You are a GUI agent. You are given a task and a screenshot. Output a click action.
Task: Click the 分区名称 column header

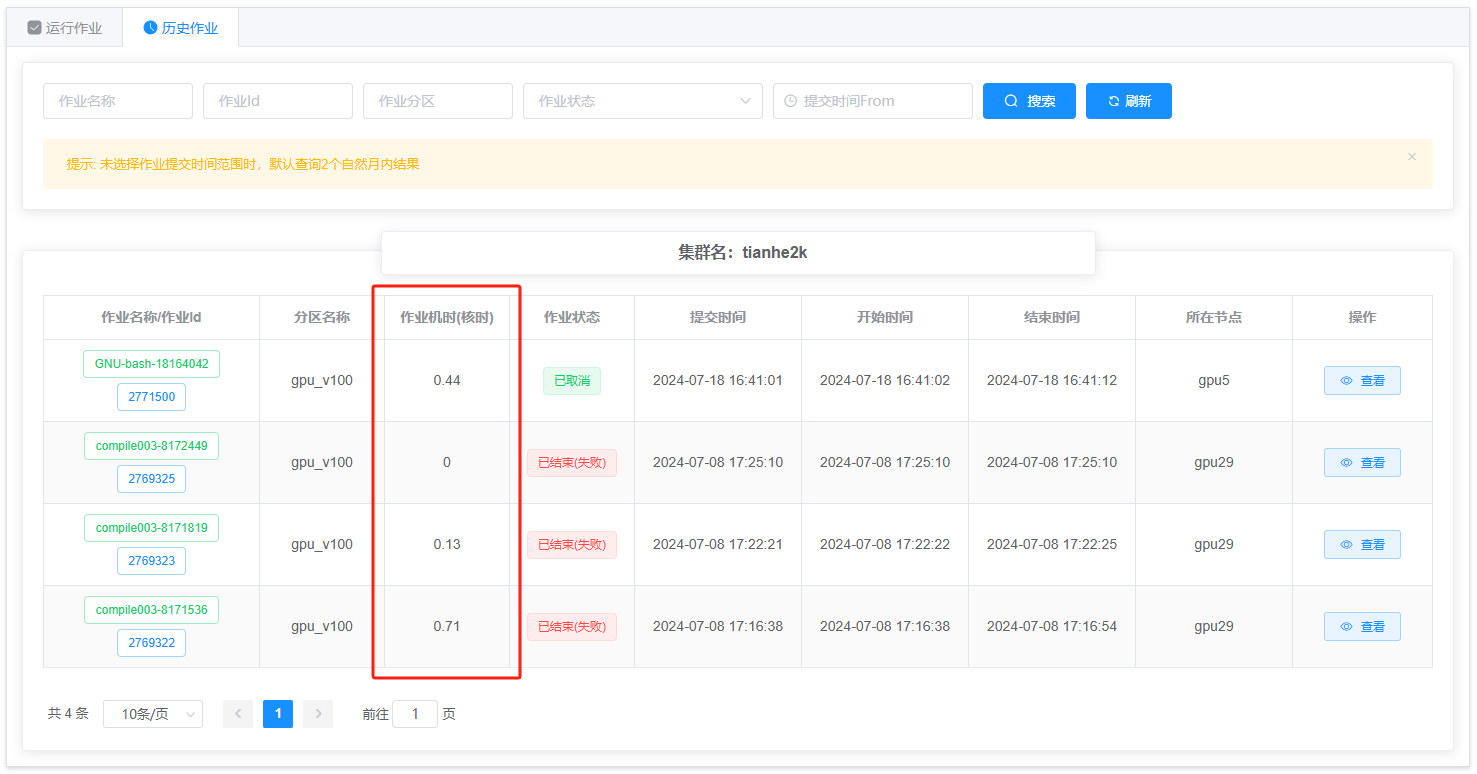322,317
